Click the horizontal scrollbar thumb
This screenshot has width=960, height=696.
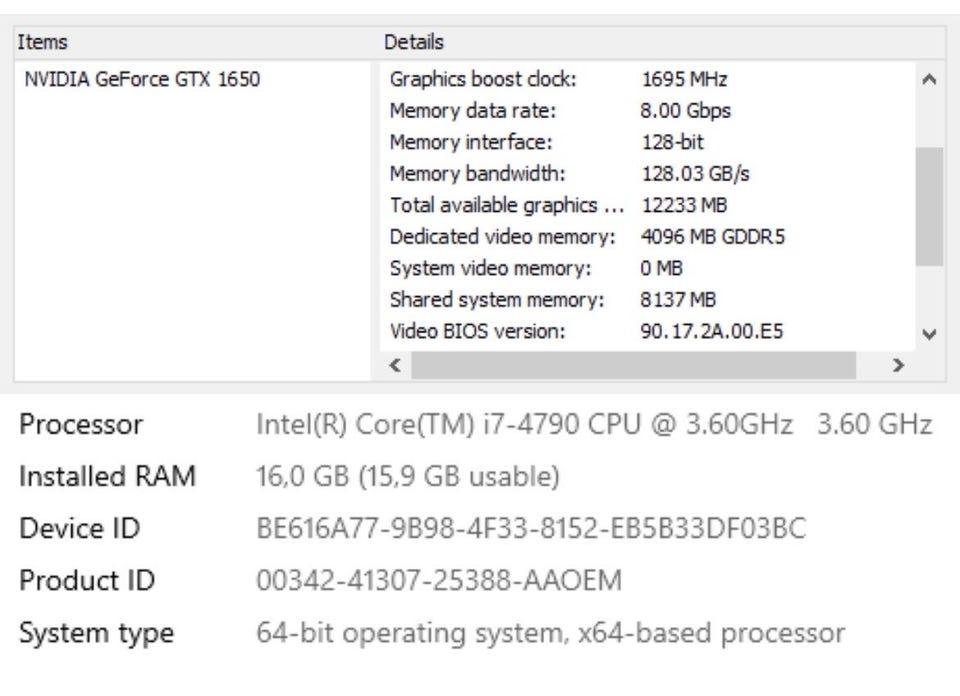tap(632, 366)
